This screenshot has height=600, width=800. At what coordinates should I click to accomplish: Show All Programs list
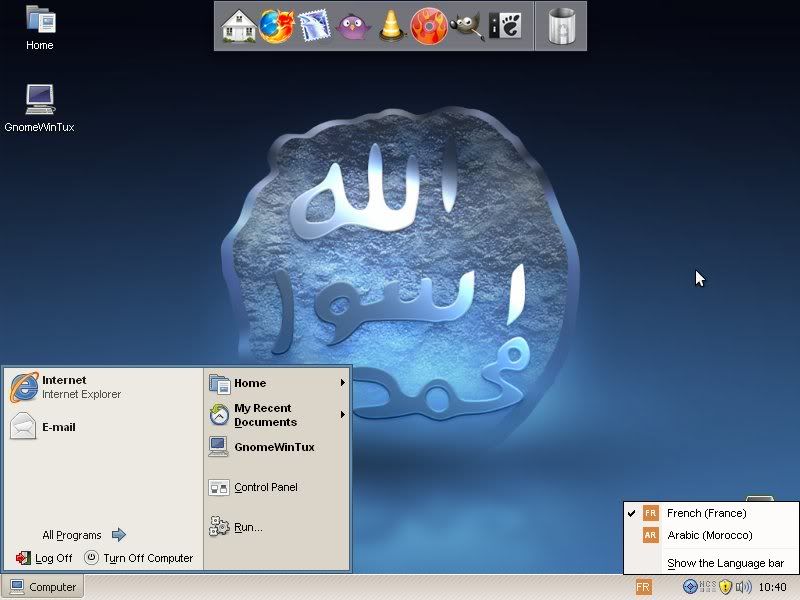tap(84, 535)
